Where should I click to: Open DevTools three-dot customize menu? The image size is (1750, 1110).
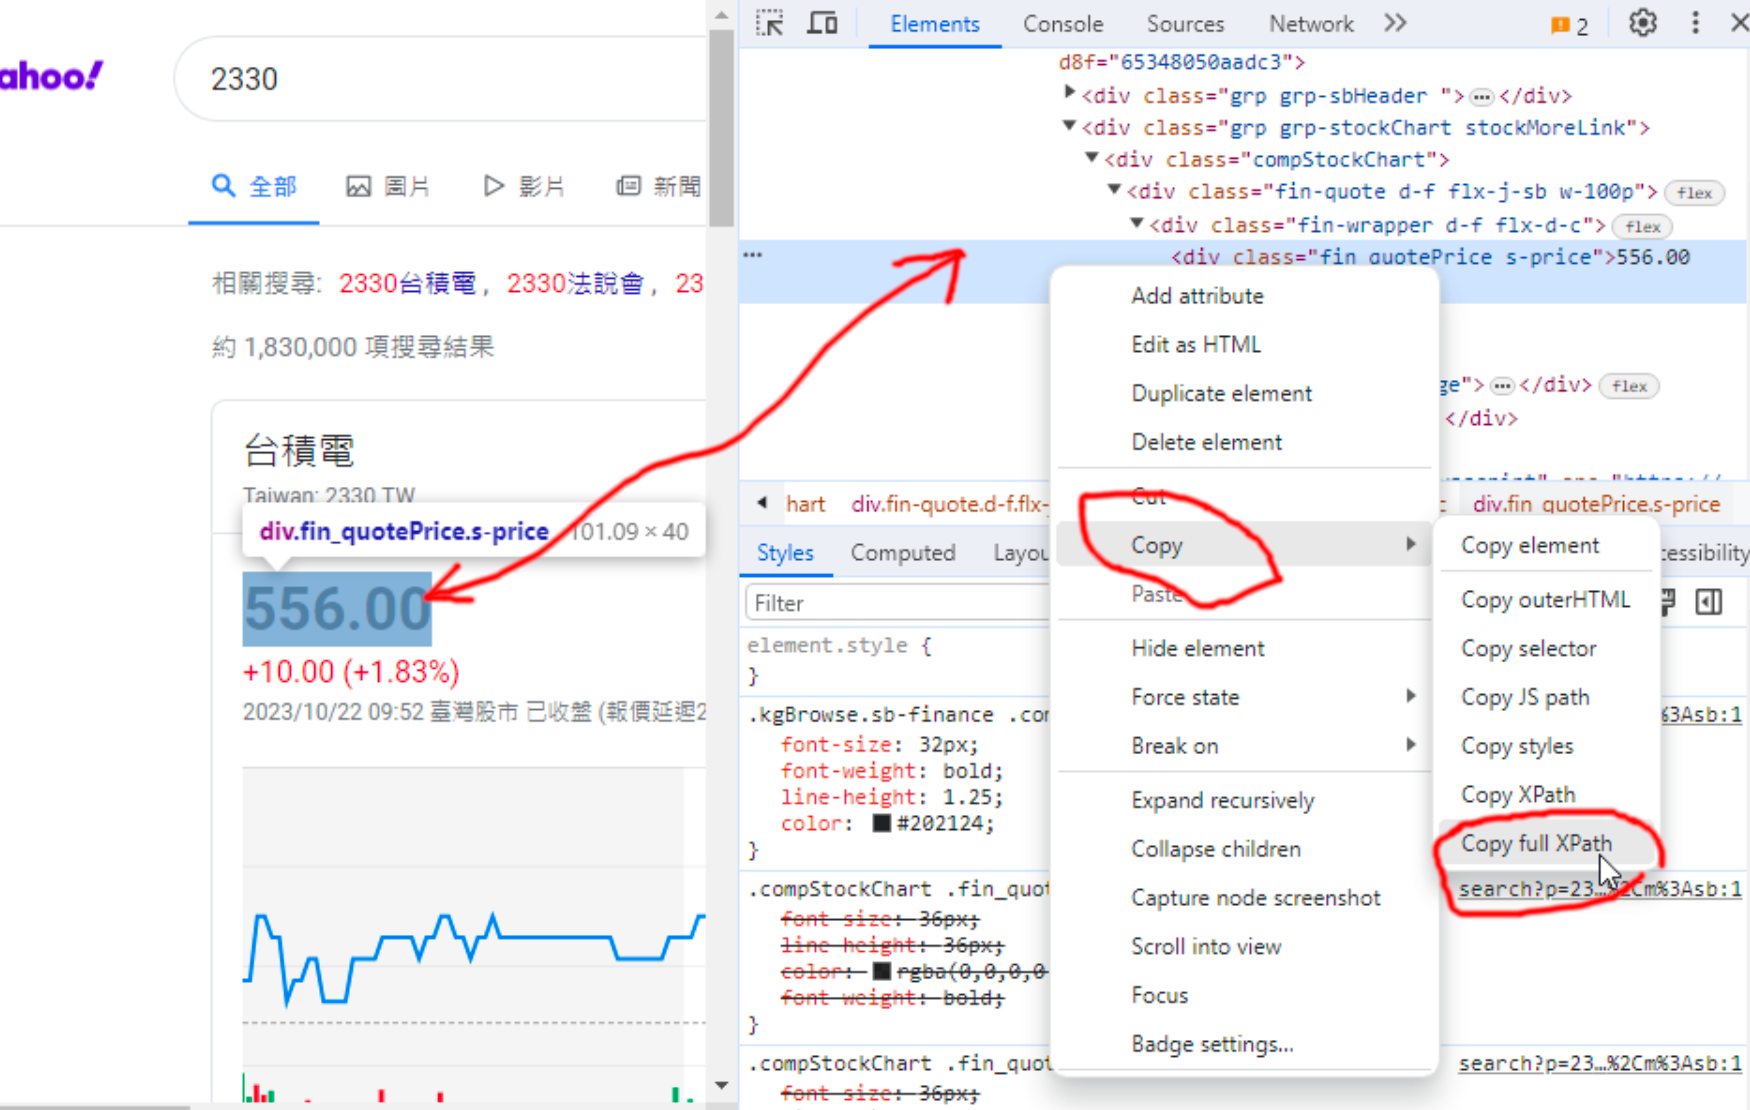coord(1695,23)
